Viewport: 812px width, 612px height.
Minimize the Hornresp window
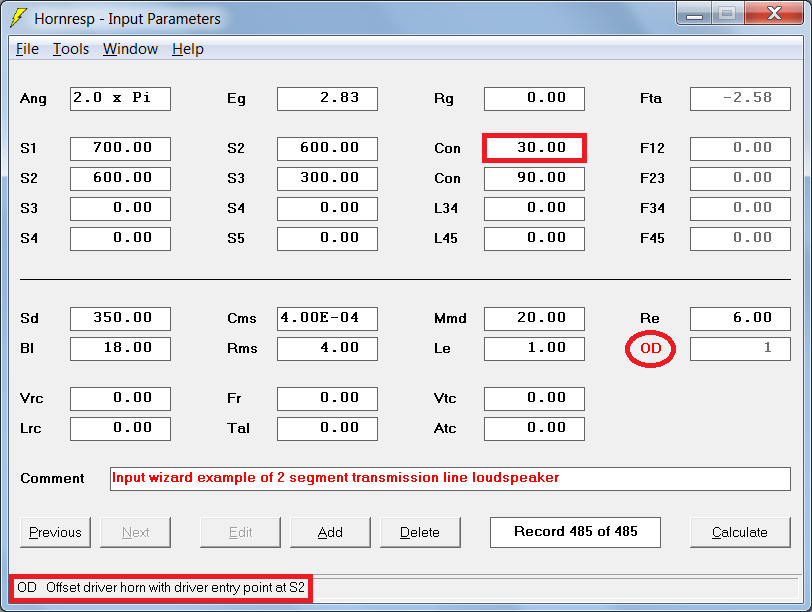click(x=694, y=13)
